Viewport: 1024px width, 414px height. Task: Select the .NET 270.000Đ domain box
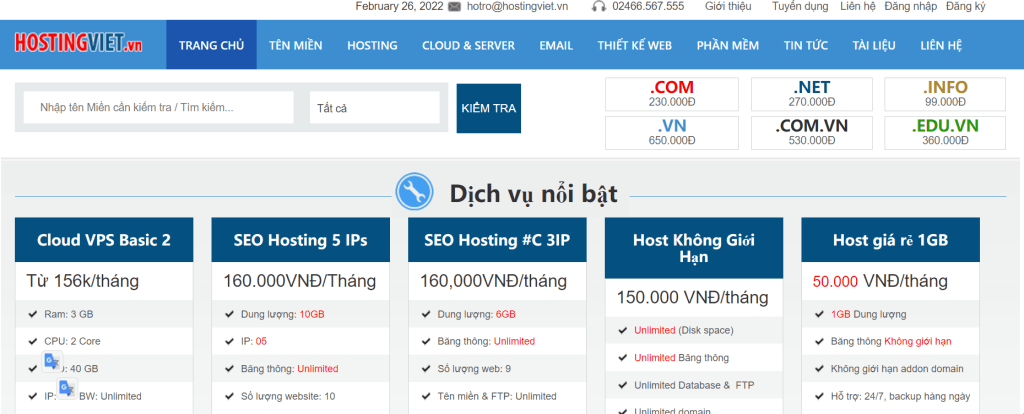[812, 94]
